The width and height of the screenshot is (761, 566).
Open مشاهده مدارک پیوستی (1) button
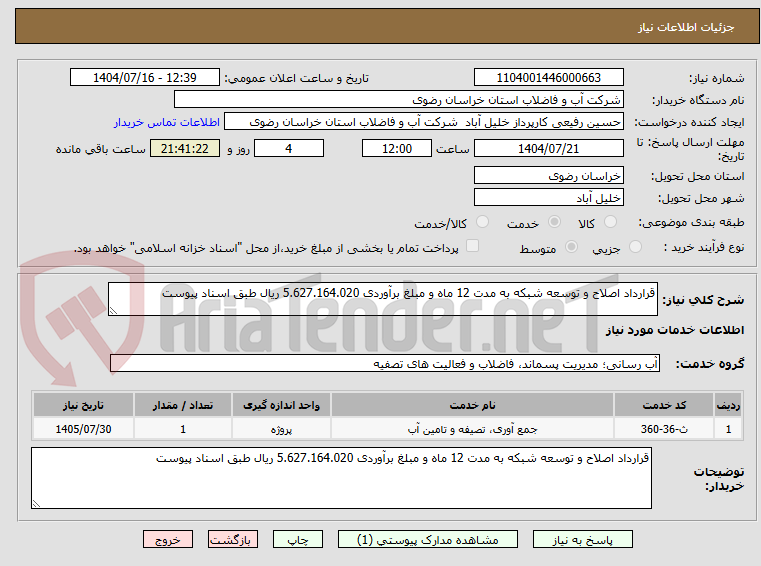click(x=428, y=540)
